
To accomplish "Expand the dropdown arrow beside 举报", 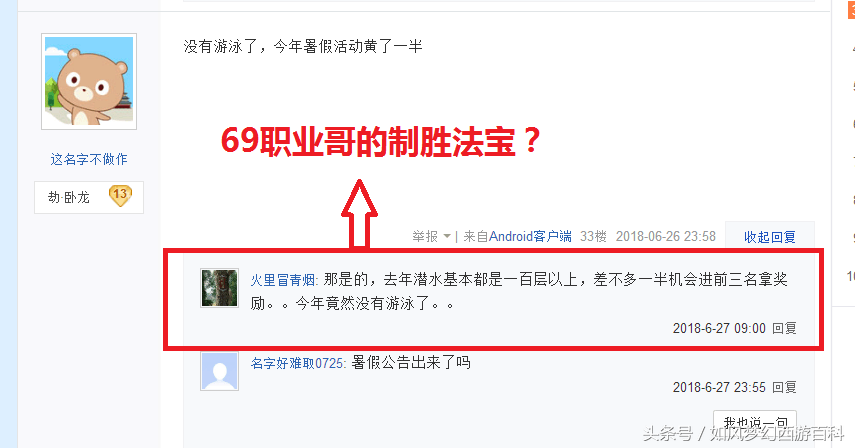I will (x=447, y=237).
